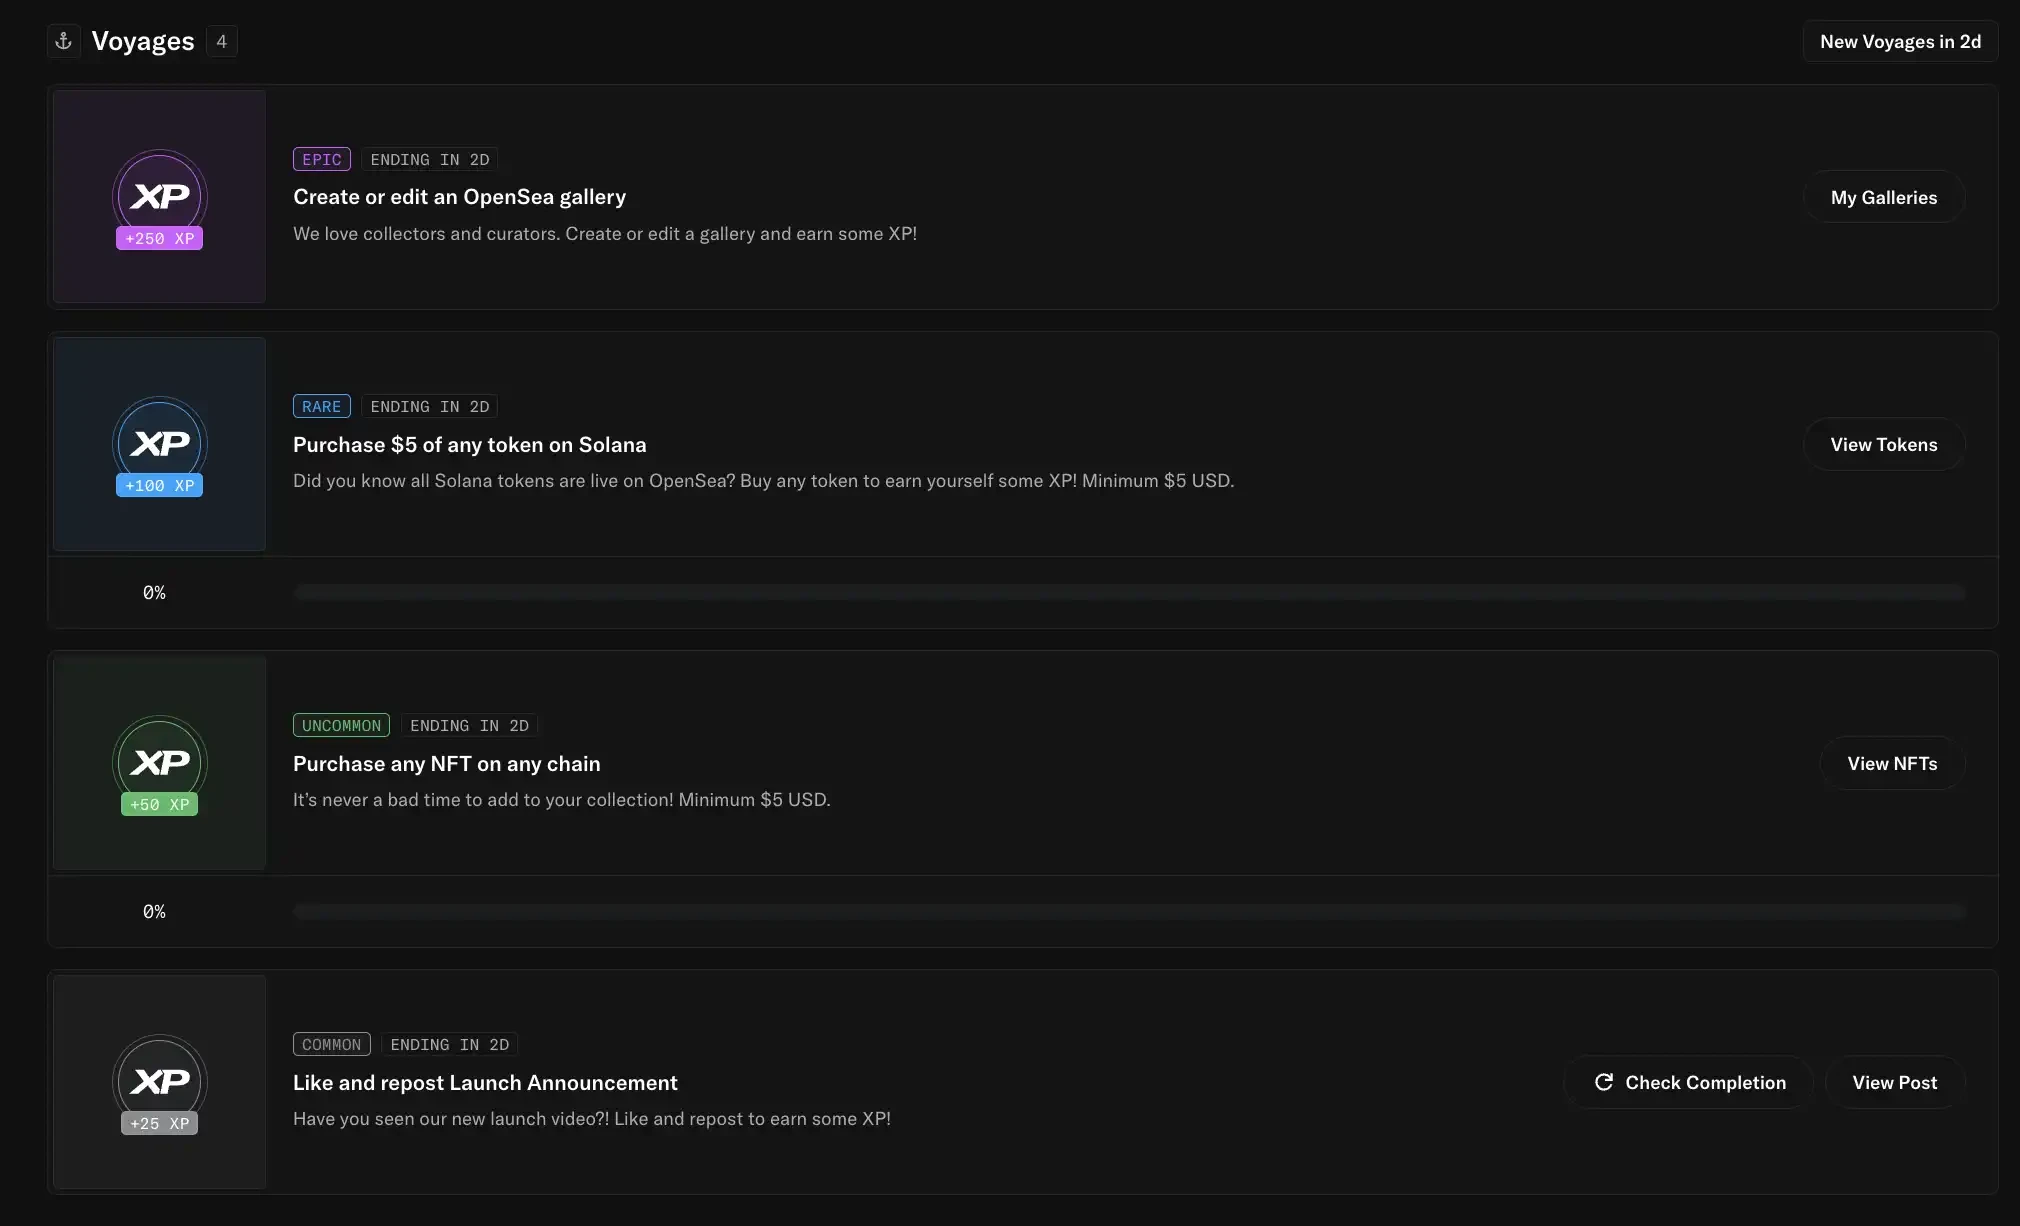Click the purple Epic XP coin icon
This screenshot has width=2020, height=1226.
click(160, 195)
